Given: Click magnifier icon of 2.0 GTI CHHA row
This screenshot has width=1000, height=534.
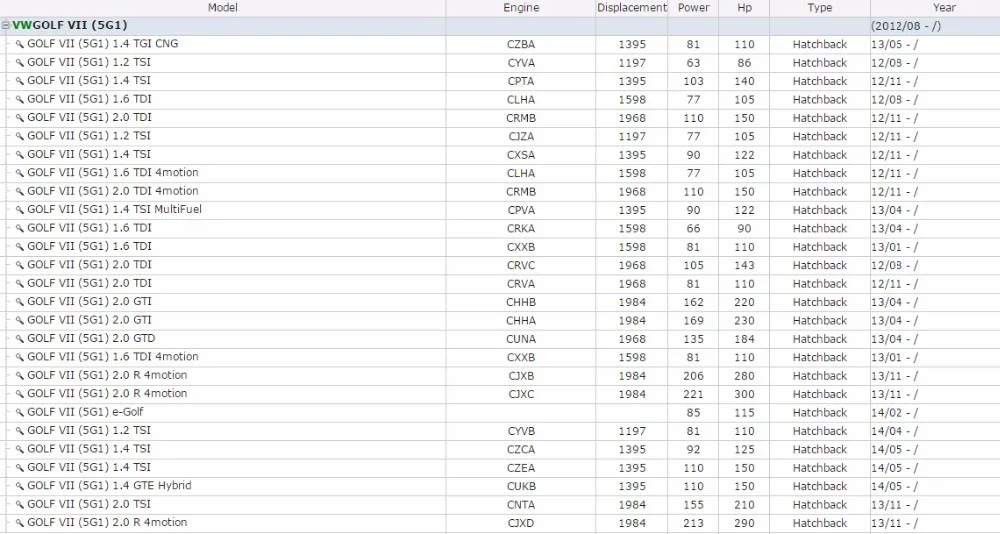Looking at the screenshot, I should 20,320.
